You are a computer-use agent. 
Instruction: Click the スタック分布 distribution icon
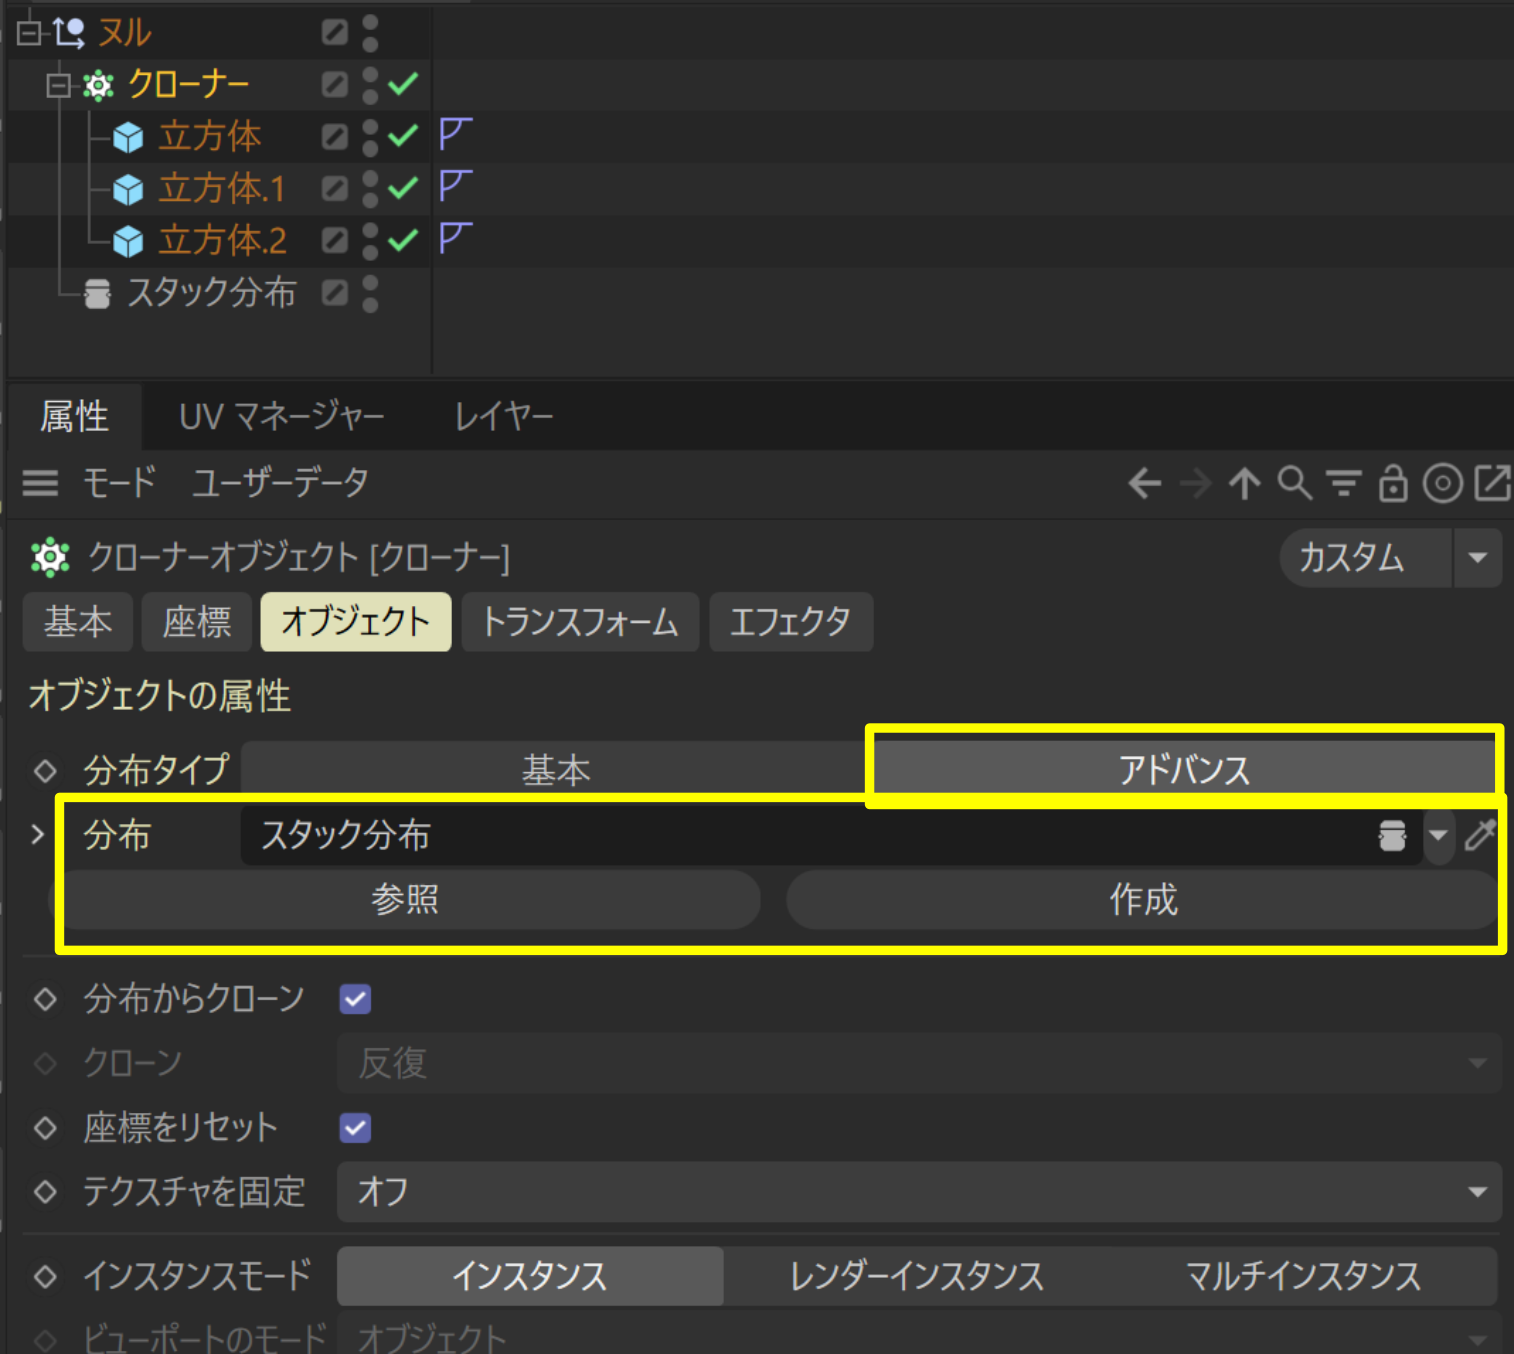97,292
